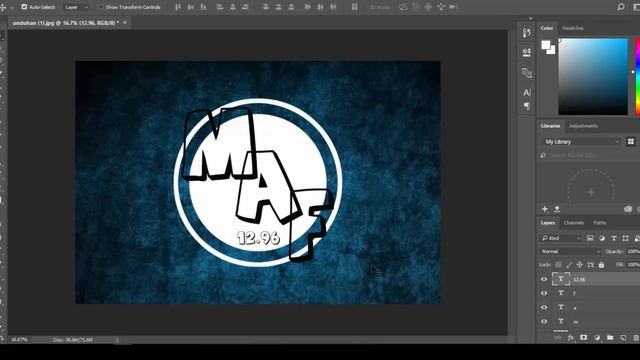Create new adjustment layer icon

pos(597,338)
